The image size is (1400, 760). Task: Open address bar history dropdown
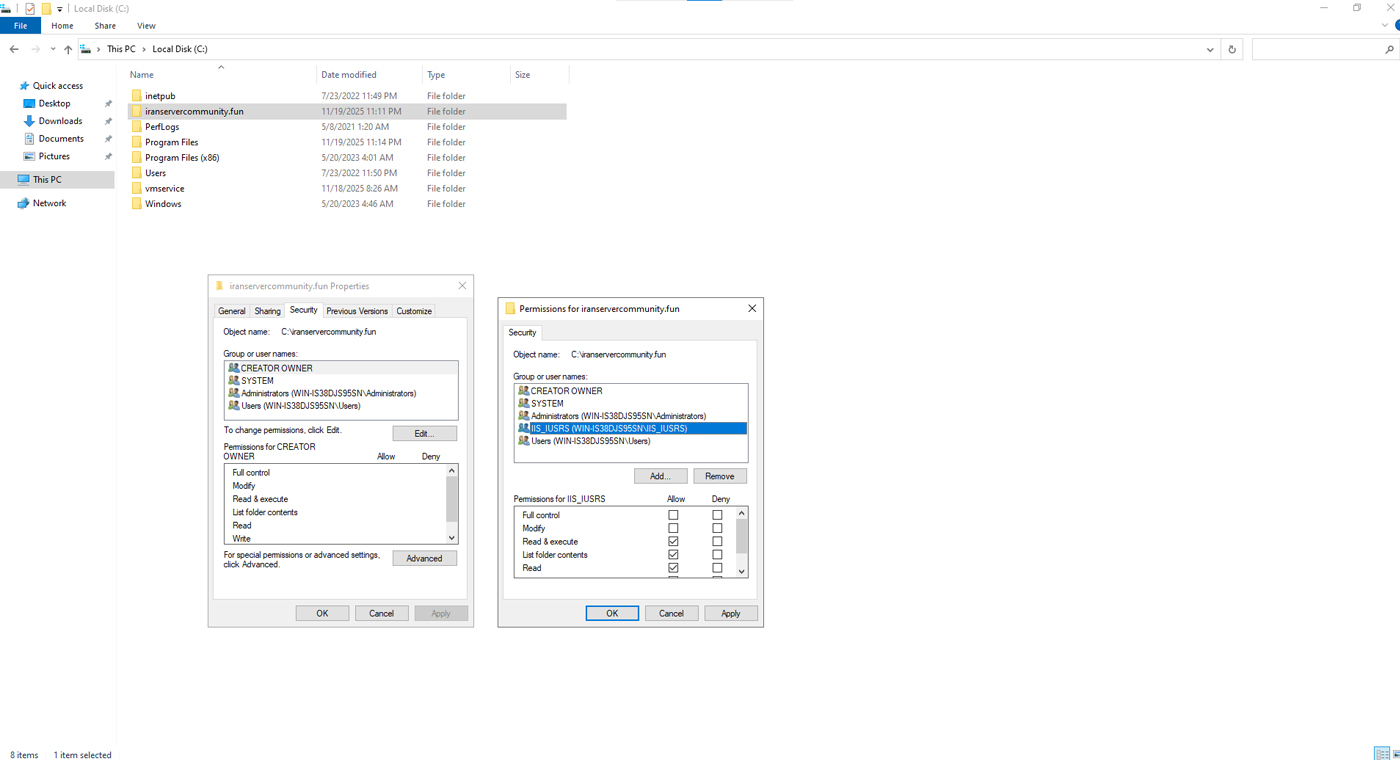pyautogui.click(x=1210, y=49)
